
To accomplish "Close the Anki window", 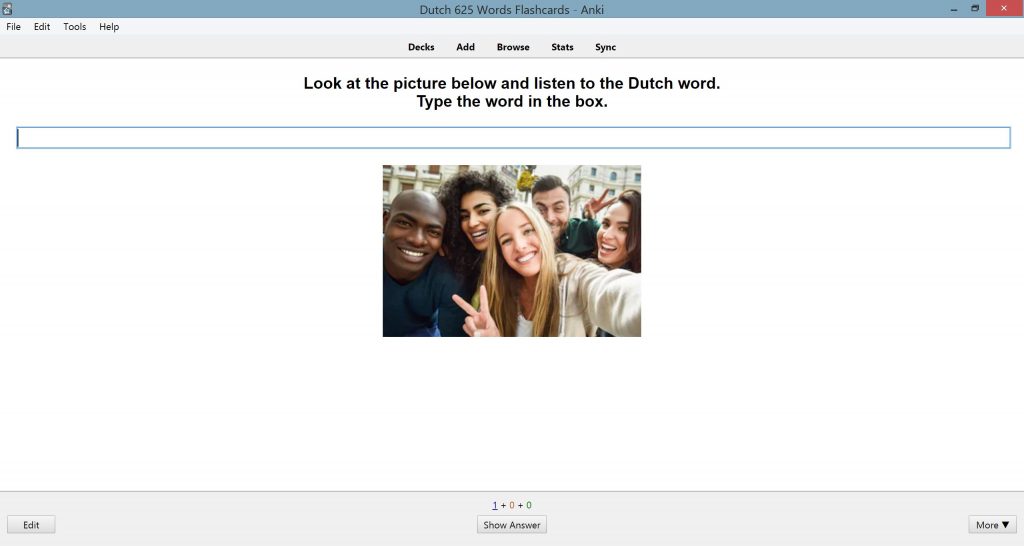I will point(1004,8).
